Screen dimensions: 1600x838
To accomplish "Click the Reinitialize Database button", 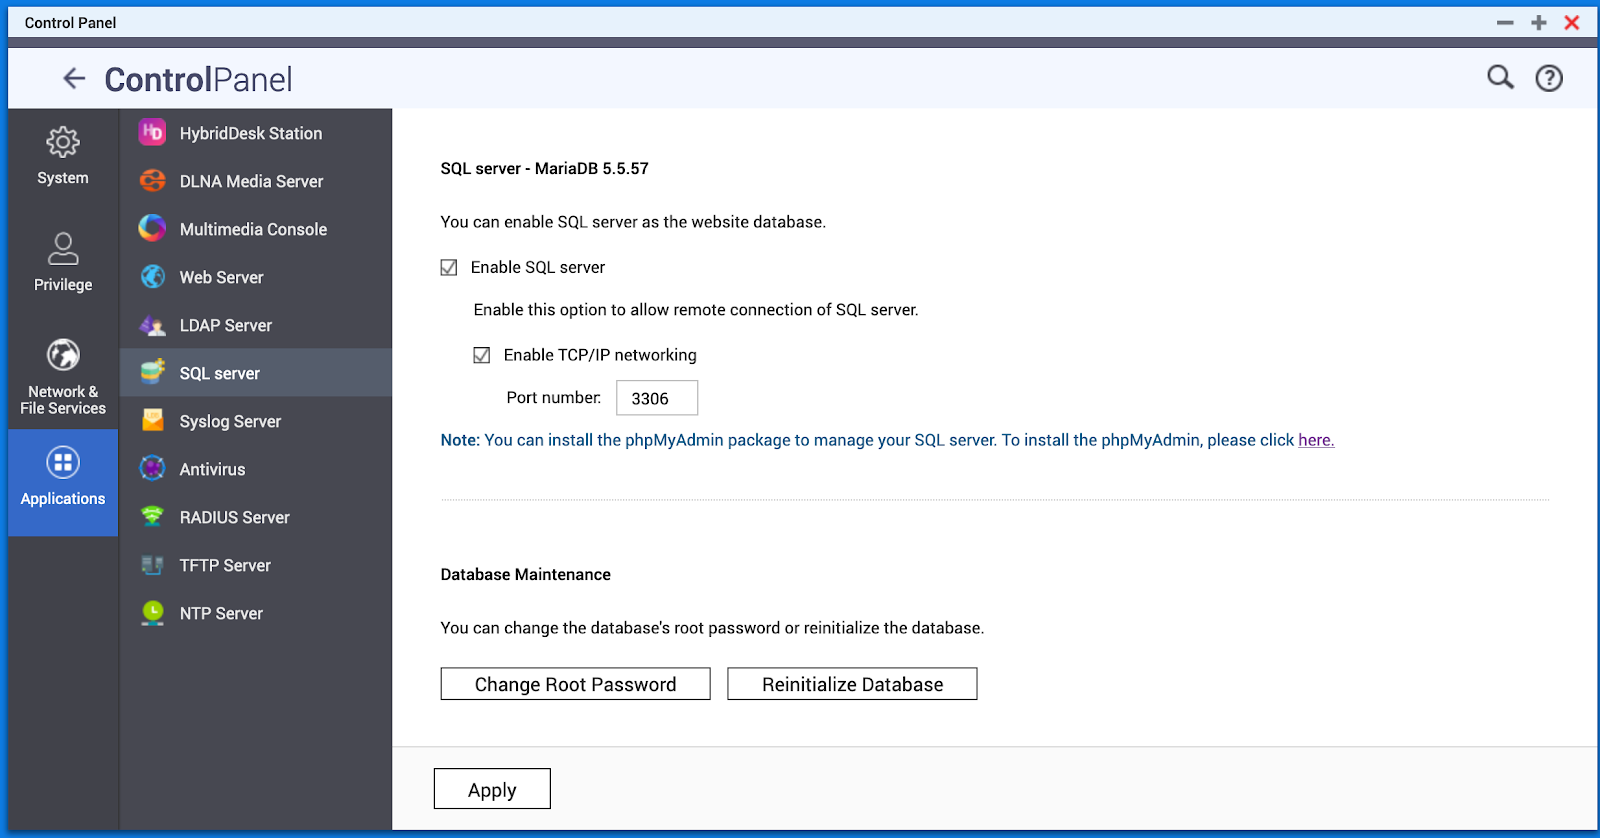I will (x=852, y=684).
